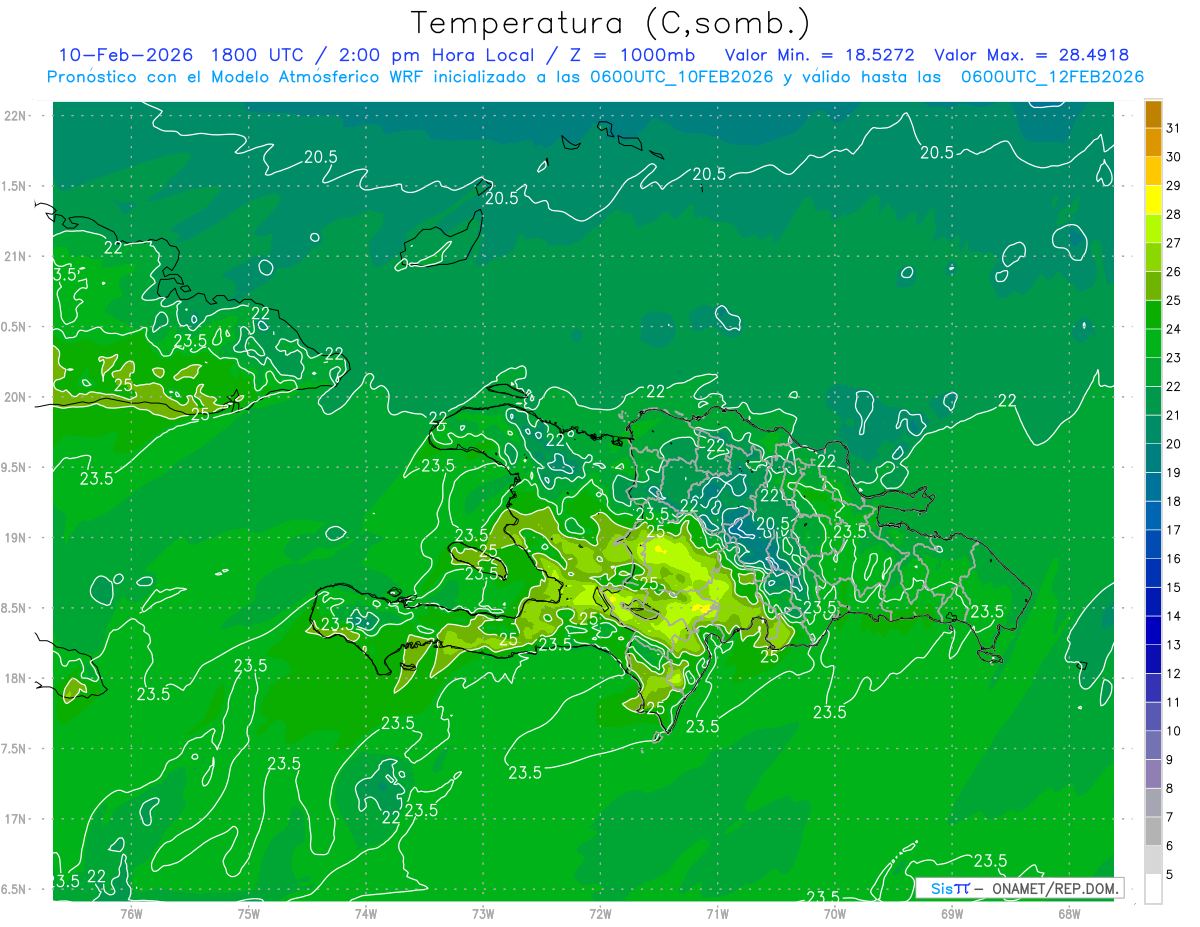This screenshot has height=927, width=1200.
Task: Click the dark orange swatch above 31
Action: (x=1153, y=114)
